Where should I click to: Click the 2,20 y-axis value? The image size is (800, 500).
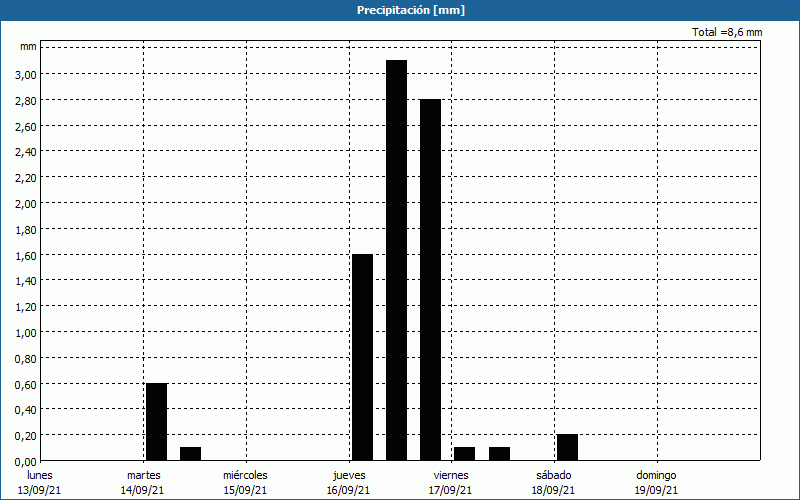pos(27,178)
